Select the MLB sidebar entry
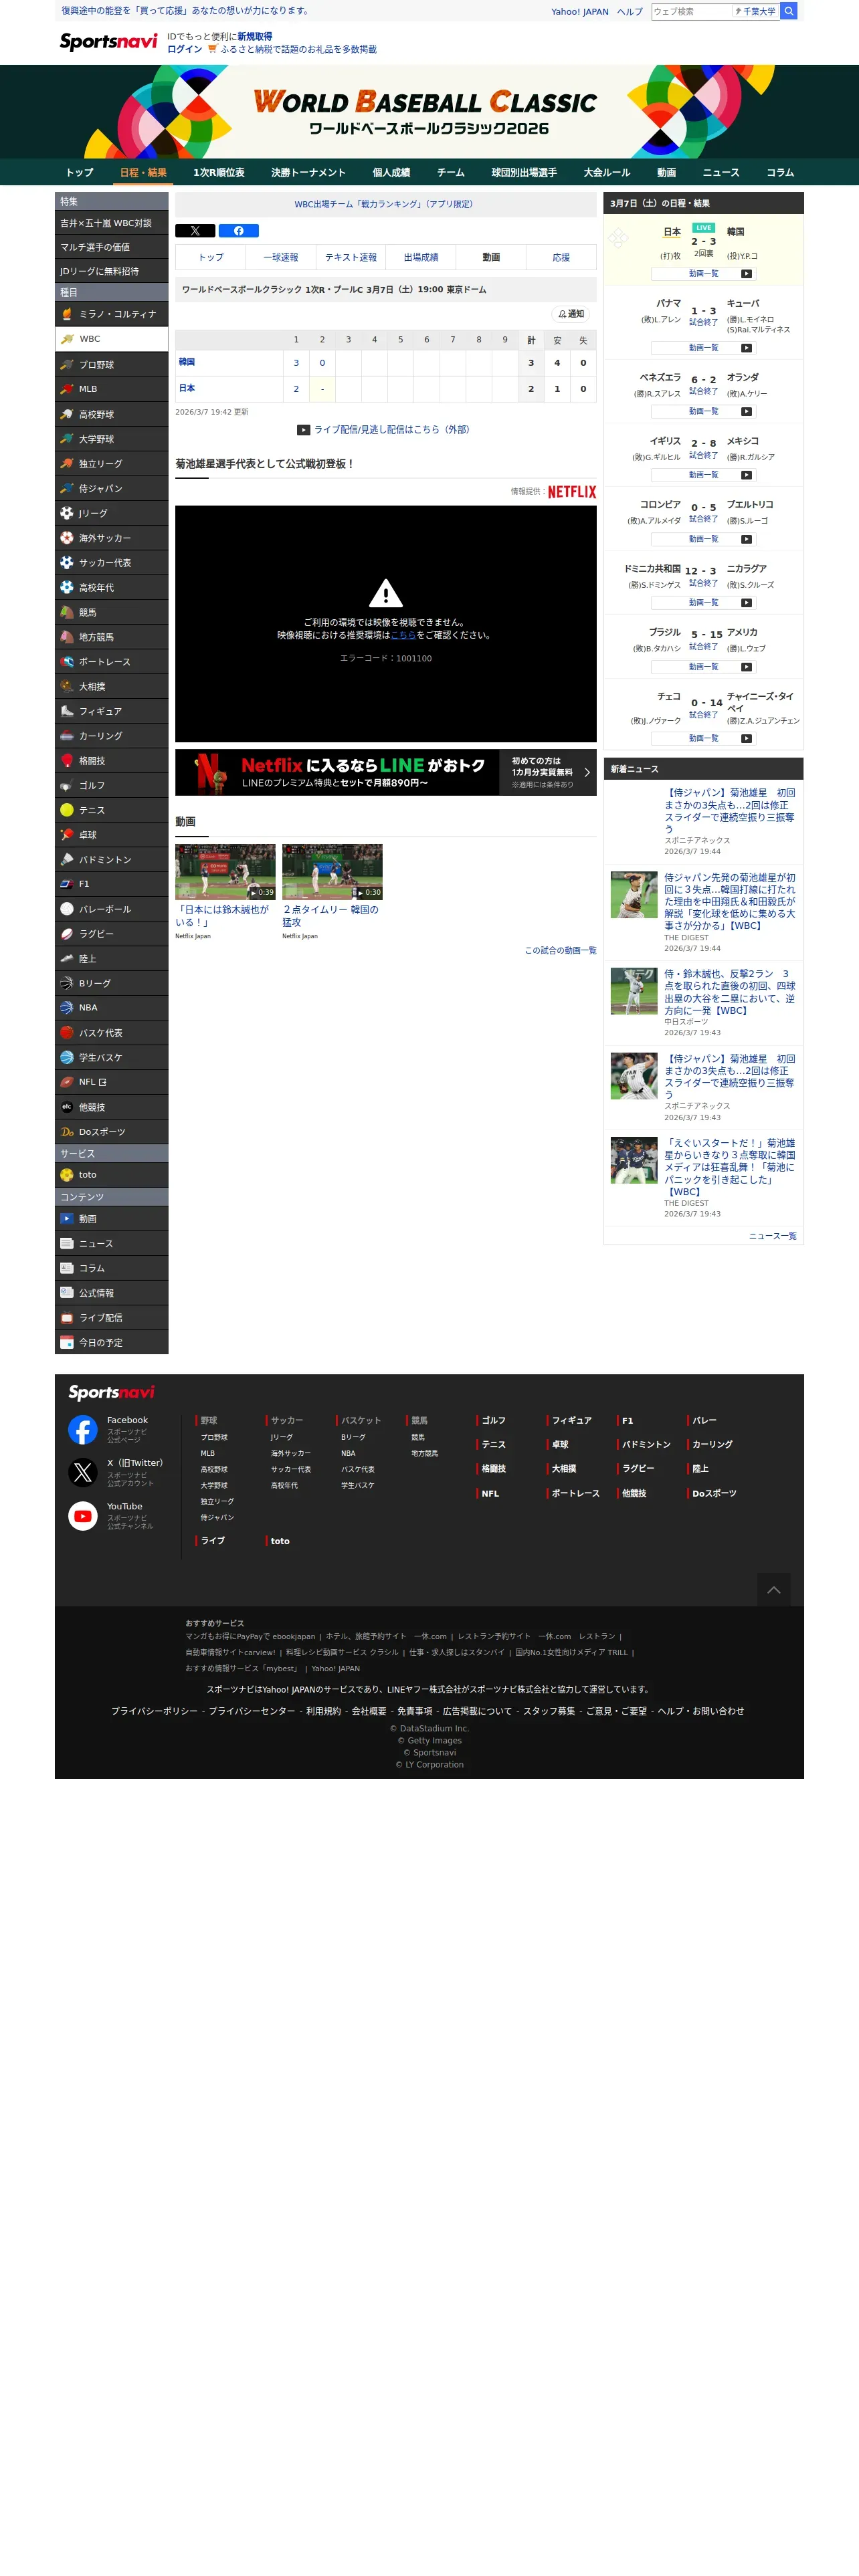859x2576 pixels. (x=111, y=389)
